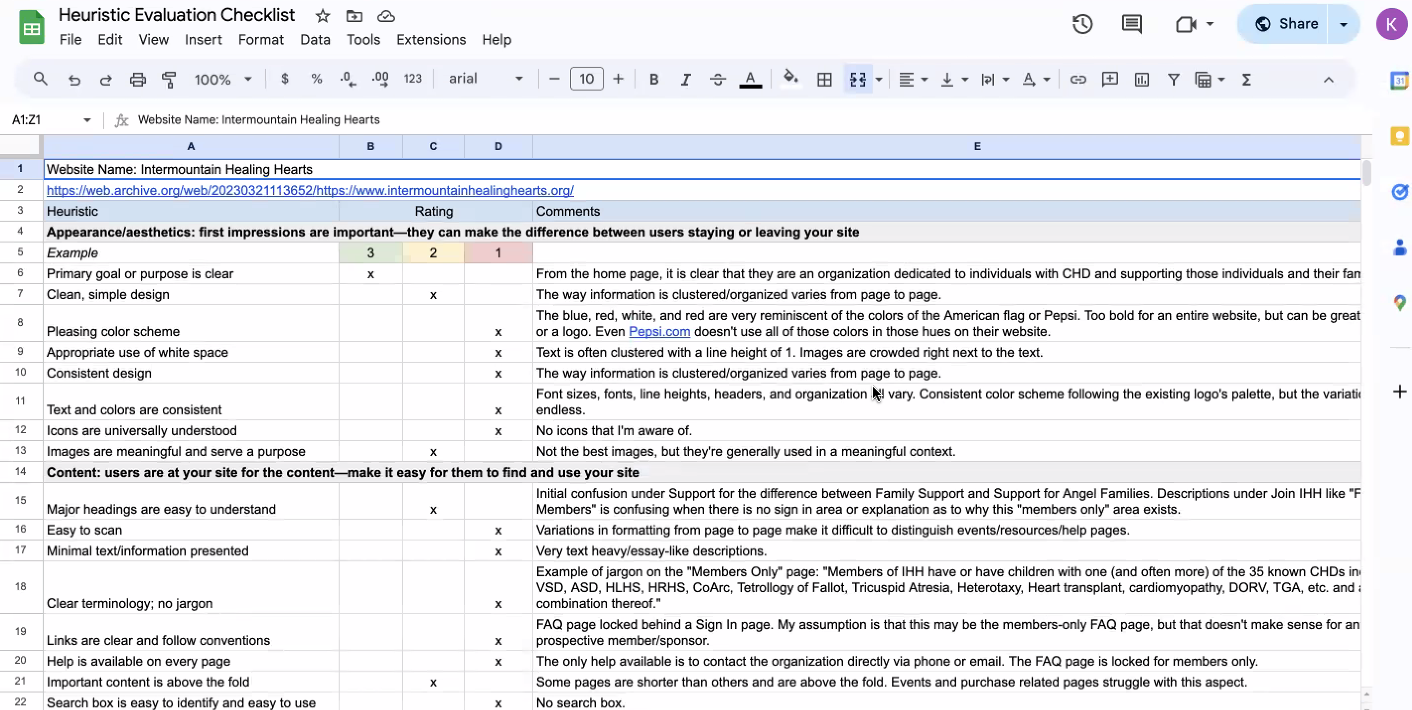Screen dimensions: 1412x710
Task: Open the 123 number formats menu
Action: pyautogui.click(x=413, y=79)
